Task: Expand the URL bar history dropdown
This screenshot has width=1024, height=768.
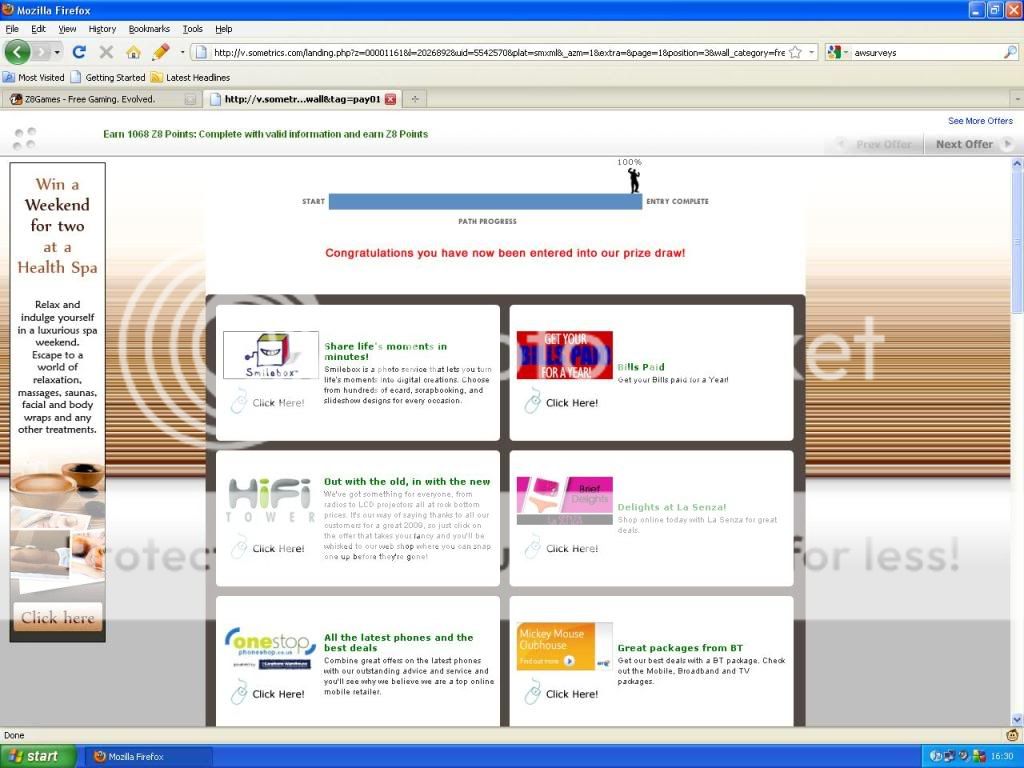Action: tap(812, 52)
